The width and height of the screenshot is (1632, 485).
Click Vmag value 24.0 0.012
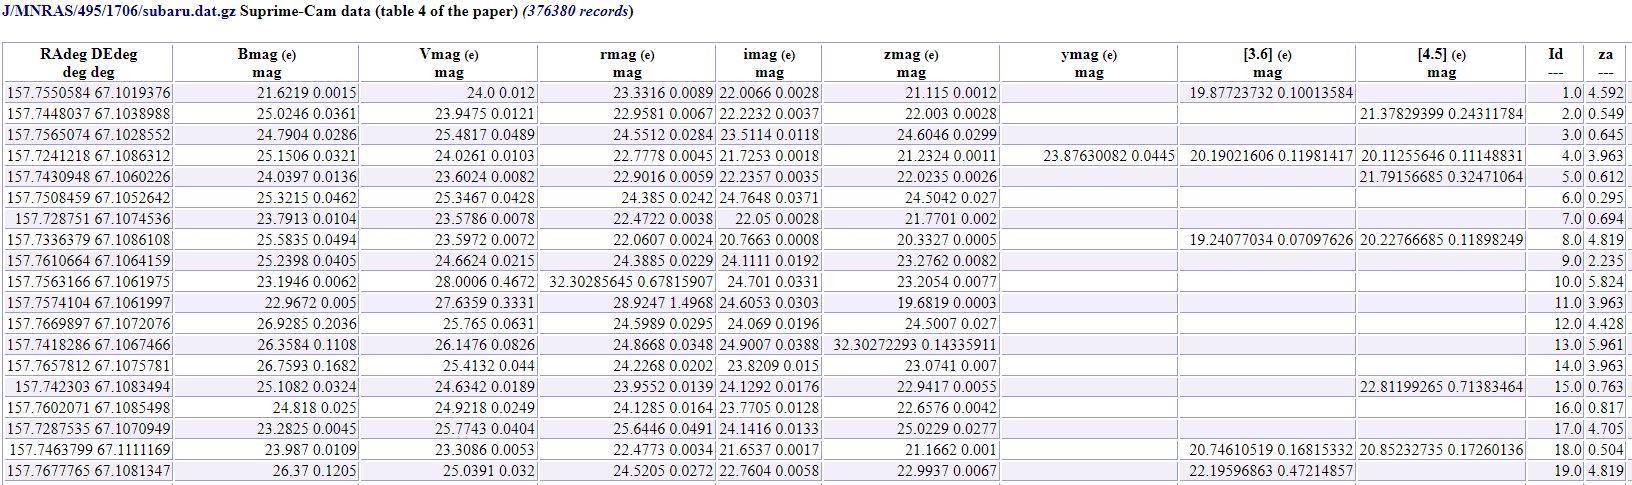point(501,93)
